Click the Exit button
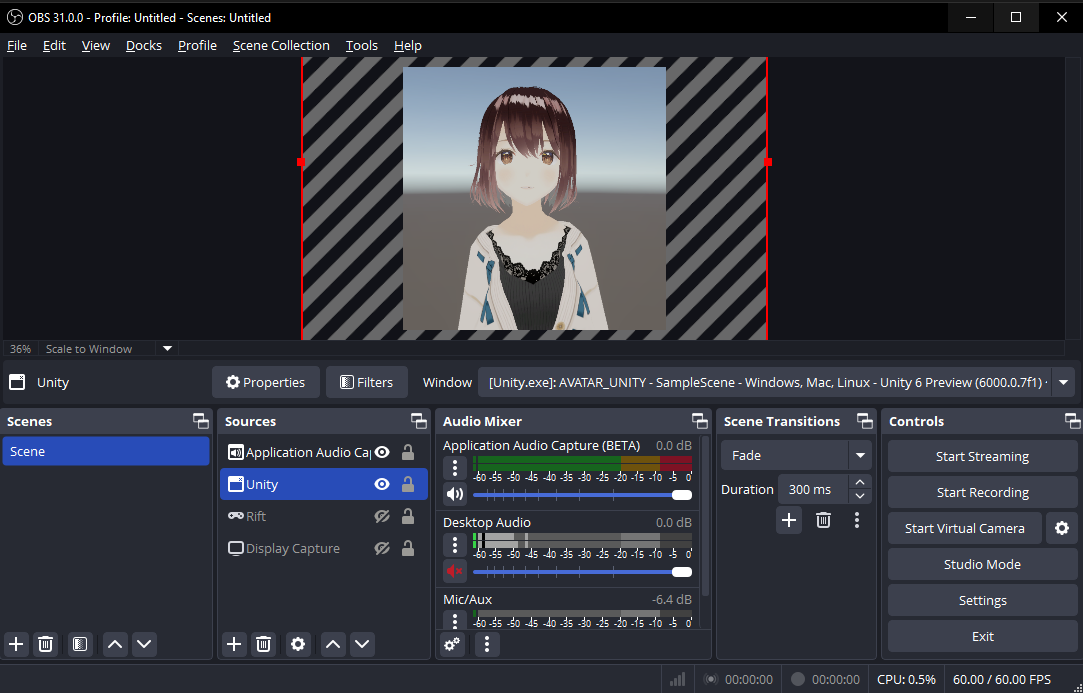 click(x=982, y=636)
